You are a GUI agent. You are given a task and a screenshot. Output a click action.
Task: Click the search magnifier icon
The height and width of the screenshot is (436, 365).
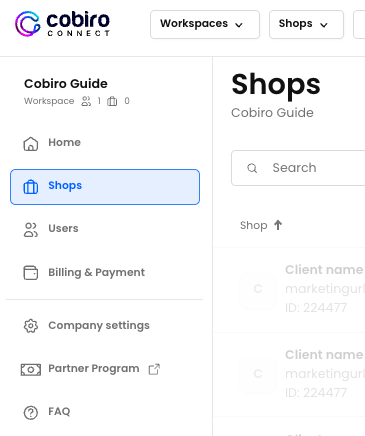coord(252,168)
